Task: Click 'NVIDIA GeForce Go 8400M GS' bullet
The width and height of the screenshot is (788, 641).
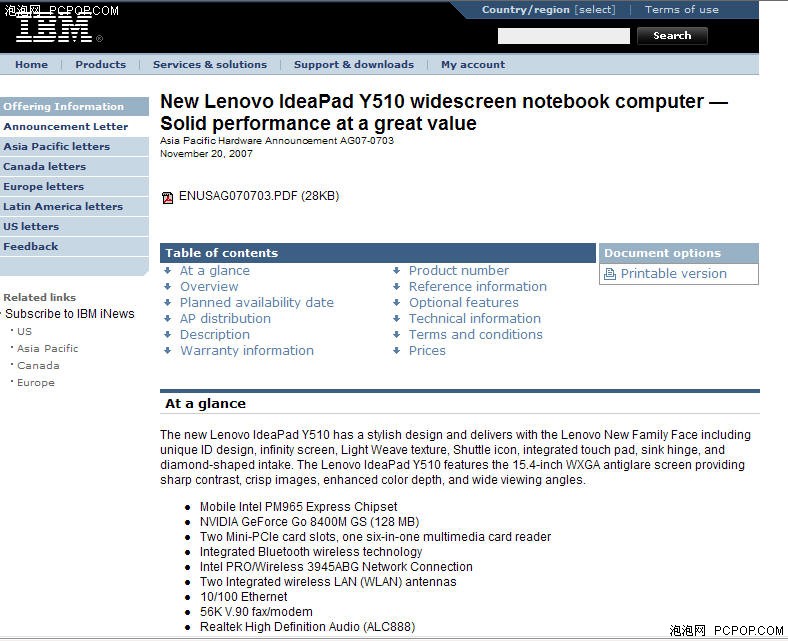Action: click(309, 522)
